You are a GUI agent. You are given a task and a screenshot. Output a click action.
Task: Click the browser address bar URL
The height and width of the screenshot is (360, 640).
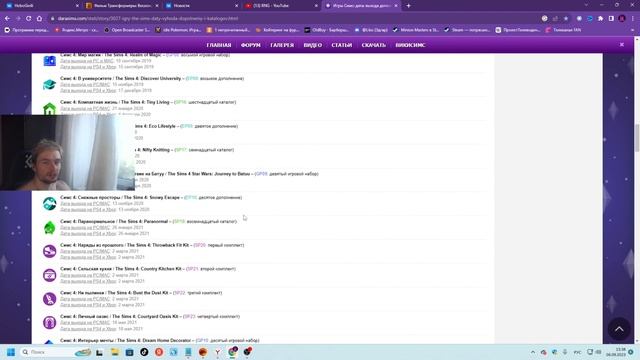coord(148,18)
